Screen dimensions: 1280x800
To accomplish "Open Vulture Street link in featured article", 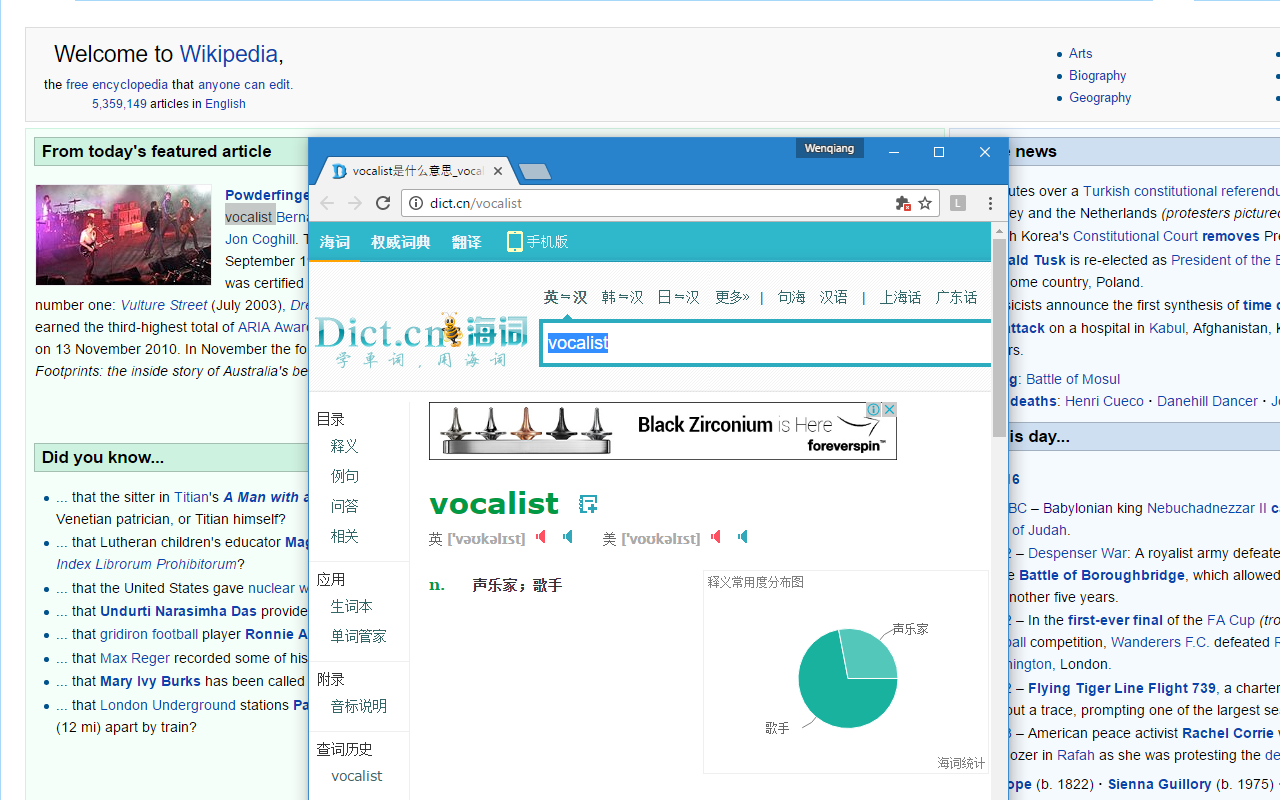I will pyautogui.click(x=164, y=305).
